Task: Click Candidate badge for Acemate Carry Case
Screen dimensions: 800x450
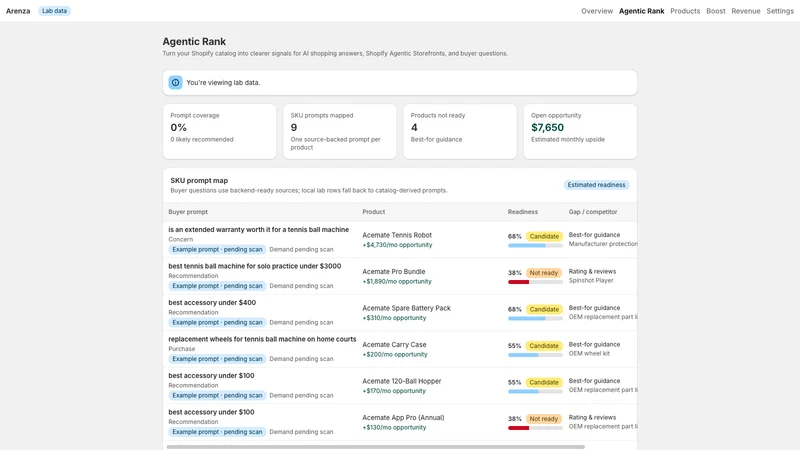Action: point(544,346)
